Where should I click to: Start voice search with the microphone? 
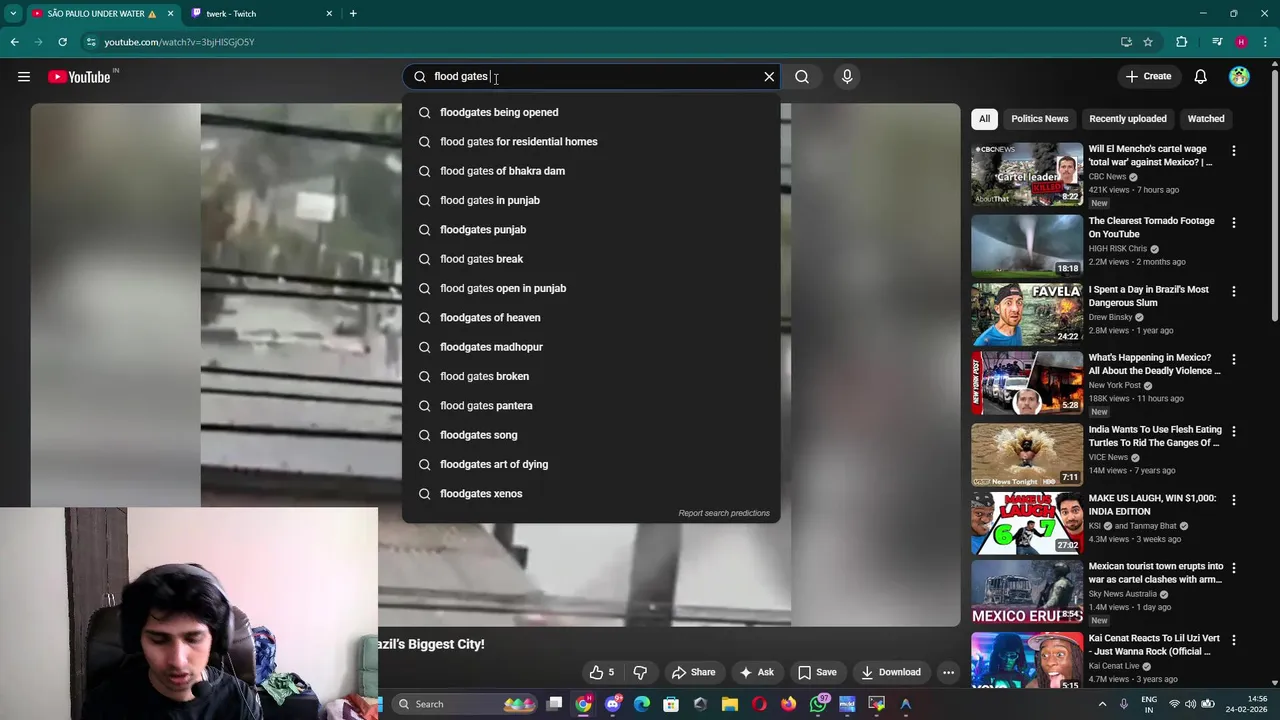847,77
